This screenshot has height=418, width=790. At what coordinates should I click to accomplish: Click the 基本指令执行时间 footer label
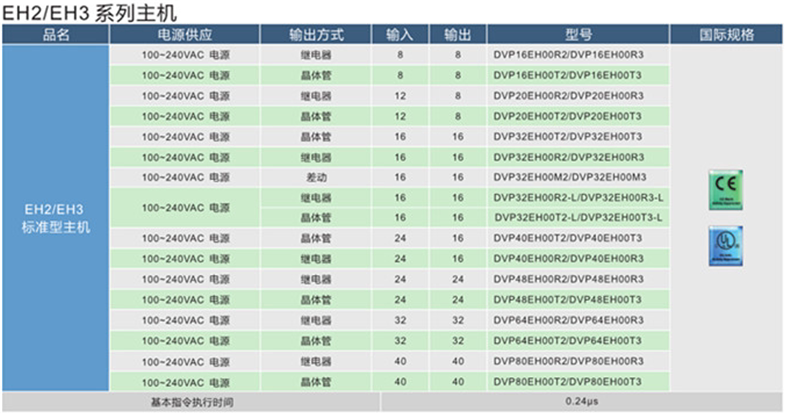pos(192,402)
